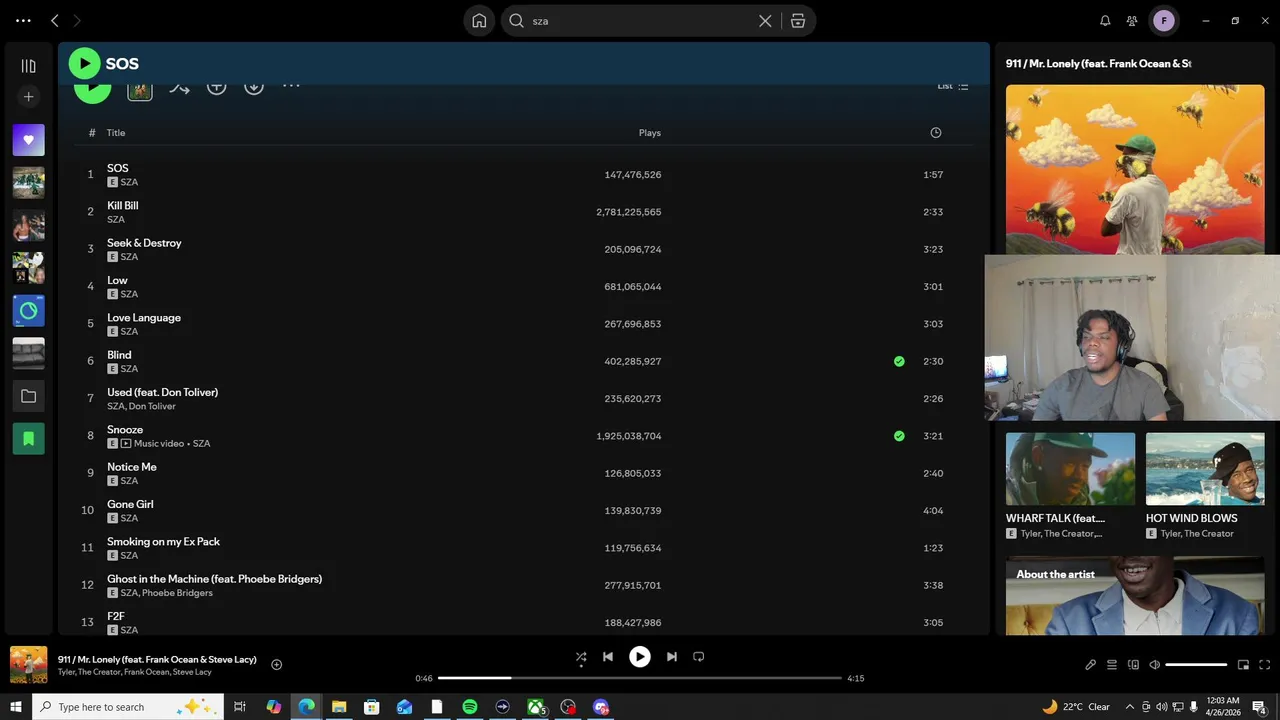Collapse Your Library sidebar icon

pos(28,66)
